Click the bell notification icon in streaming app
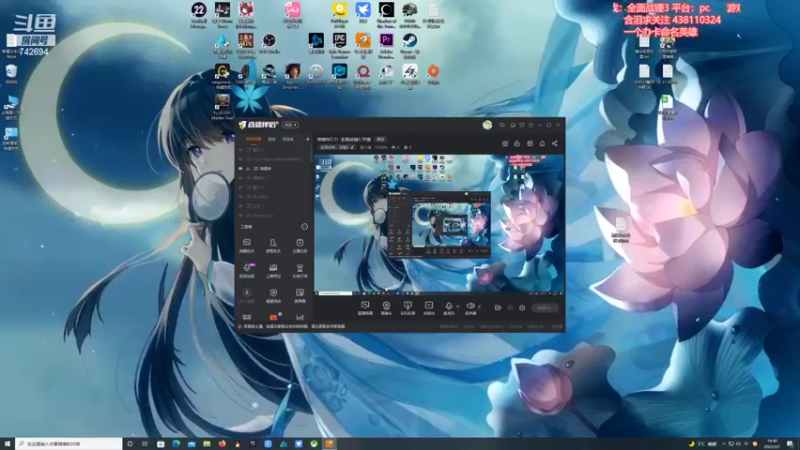Image resolution: width=800 pixels, height=450 pixels. click(542, 144)
